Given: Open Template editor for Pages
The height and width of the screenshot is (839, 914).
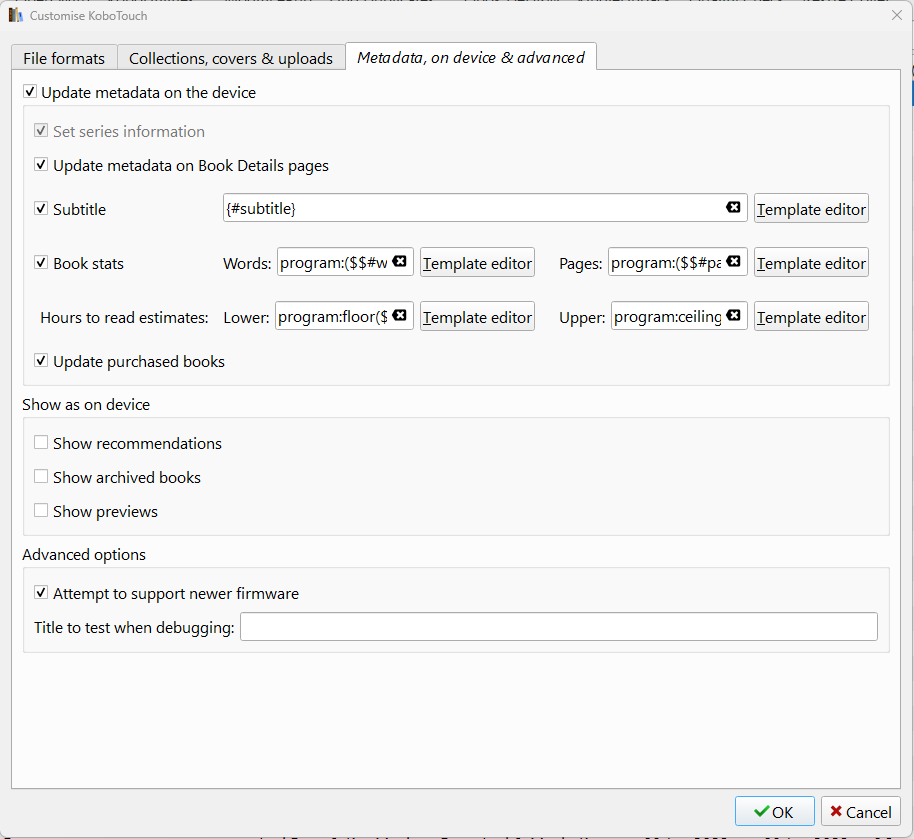Looking at the screenshot, I should [811, 263].
